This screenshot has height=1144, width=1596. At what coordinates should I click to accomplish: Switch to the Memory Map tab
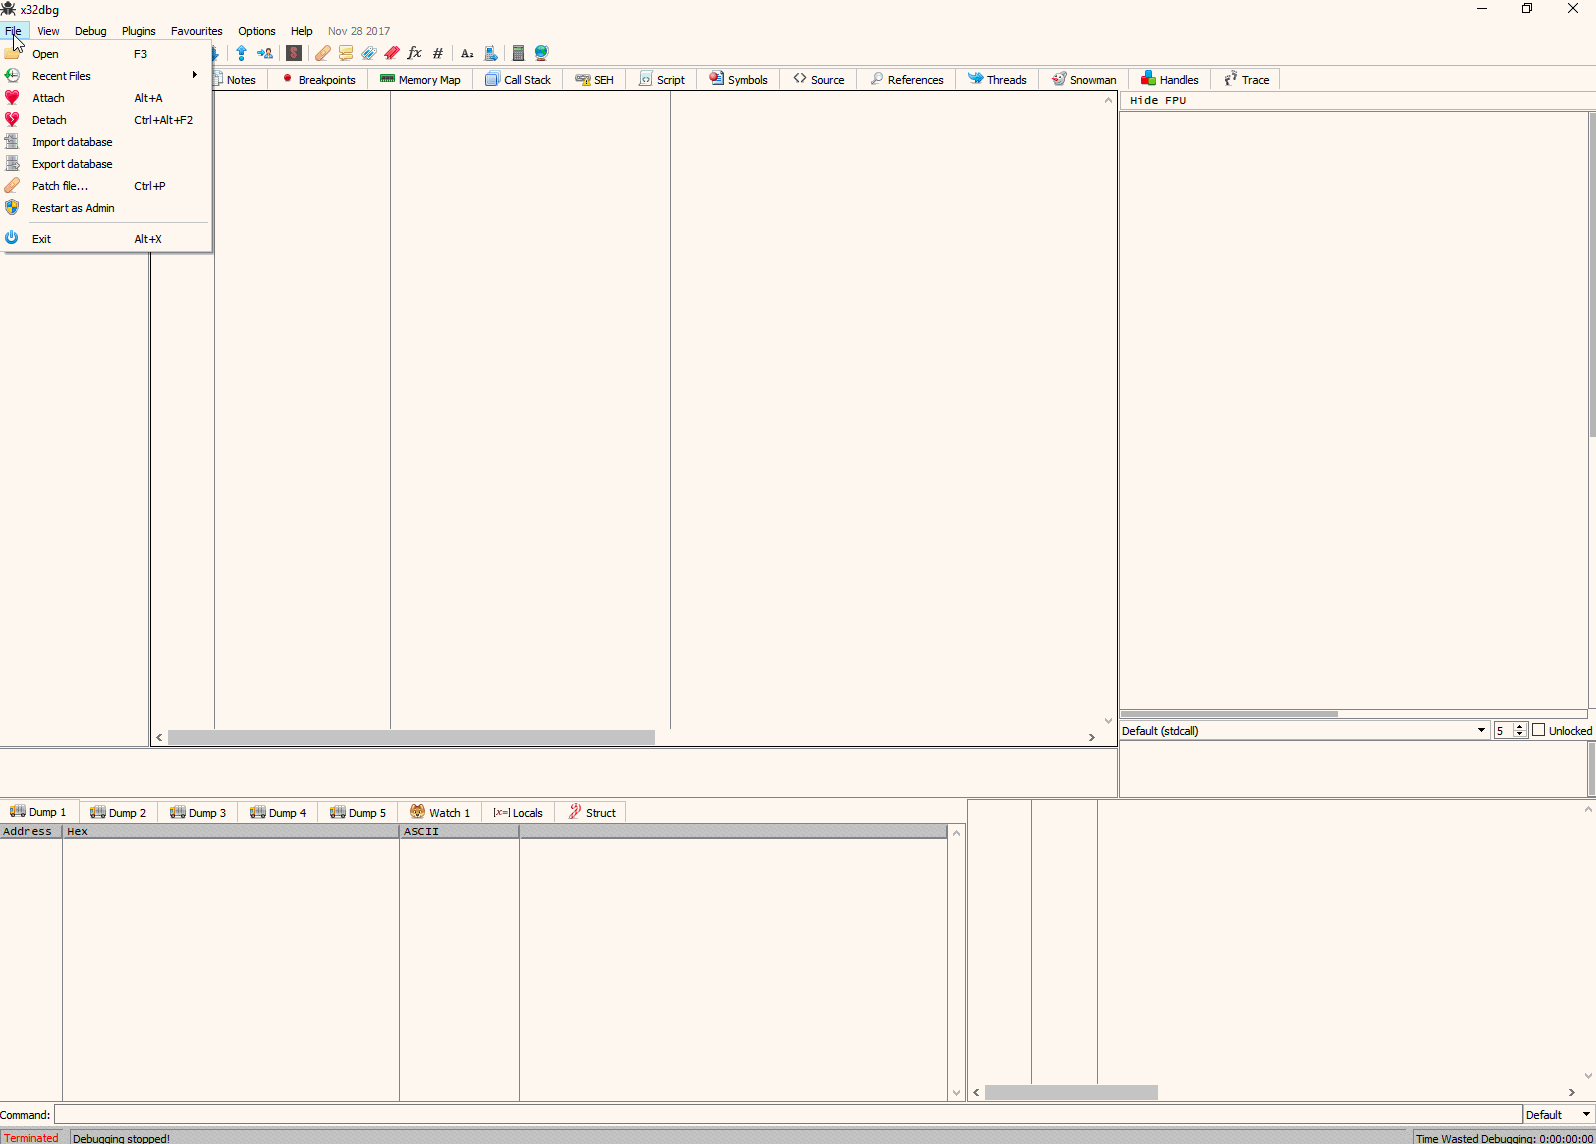(420, 80)
